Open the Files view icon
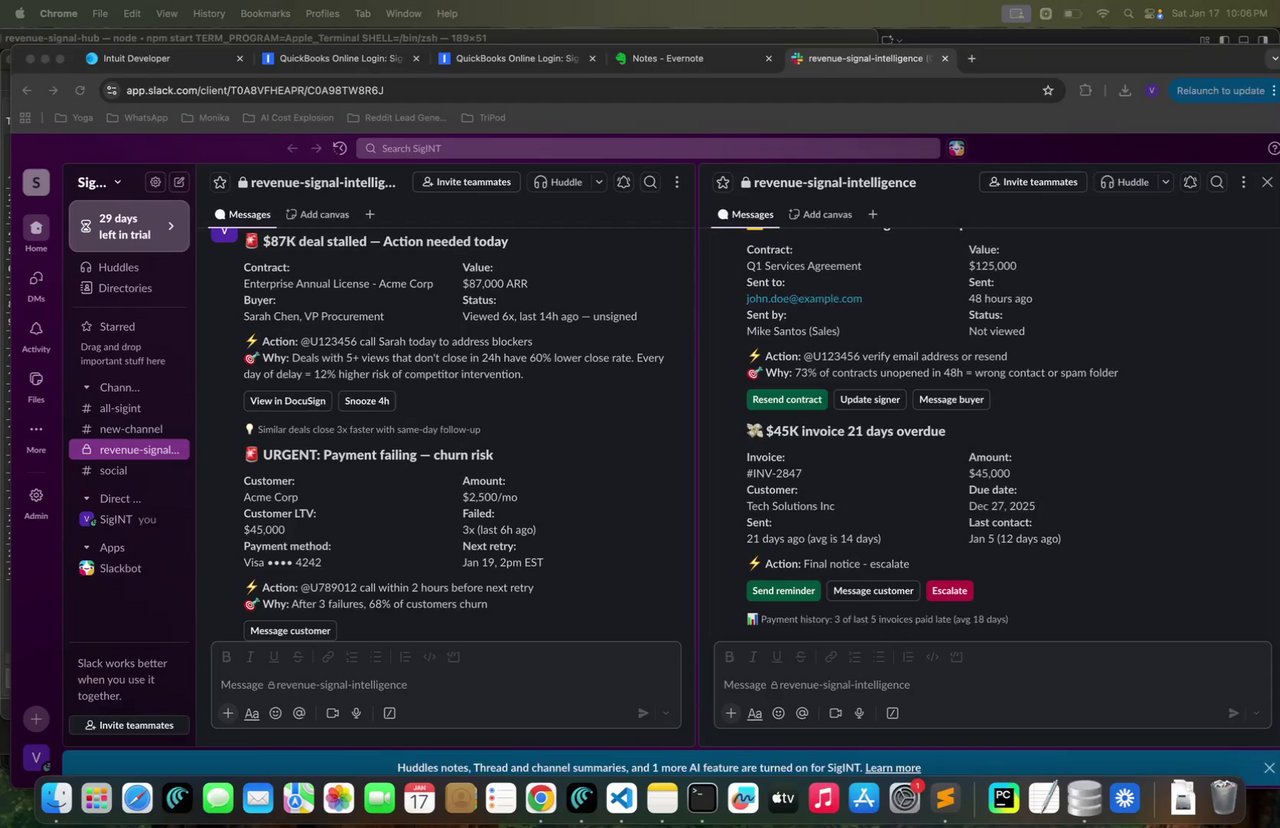The image size is (1280, 828). (x=36, y=379)
